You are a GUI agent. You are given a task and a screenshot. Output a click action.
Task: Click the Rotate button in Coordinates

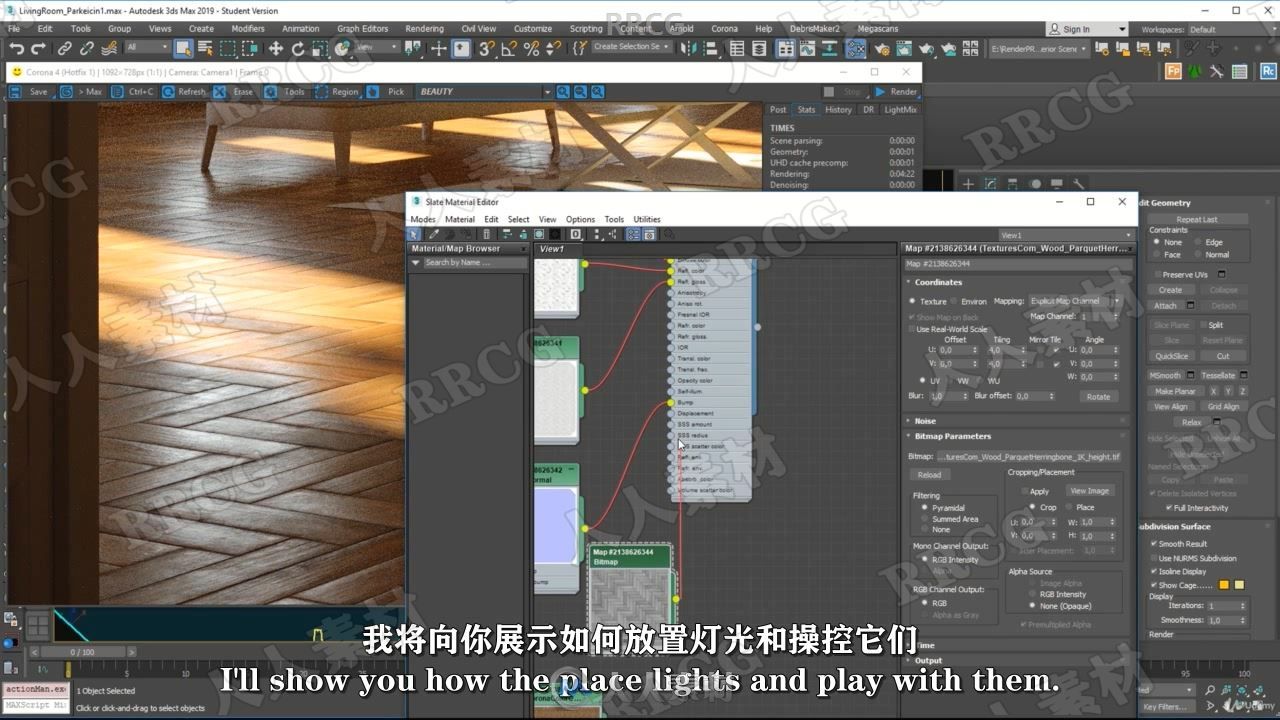1098,397
